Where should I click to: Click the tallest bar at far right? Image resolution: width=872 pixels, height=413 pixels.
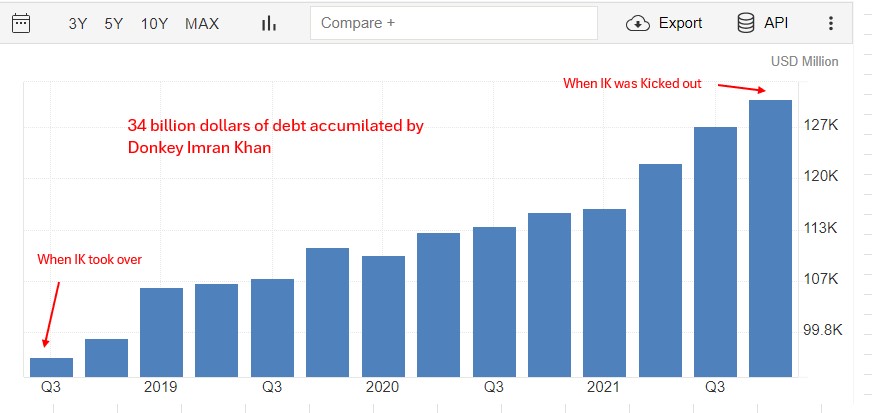770,238
